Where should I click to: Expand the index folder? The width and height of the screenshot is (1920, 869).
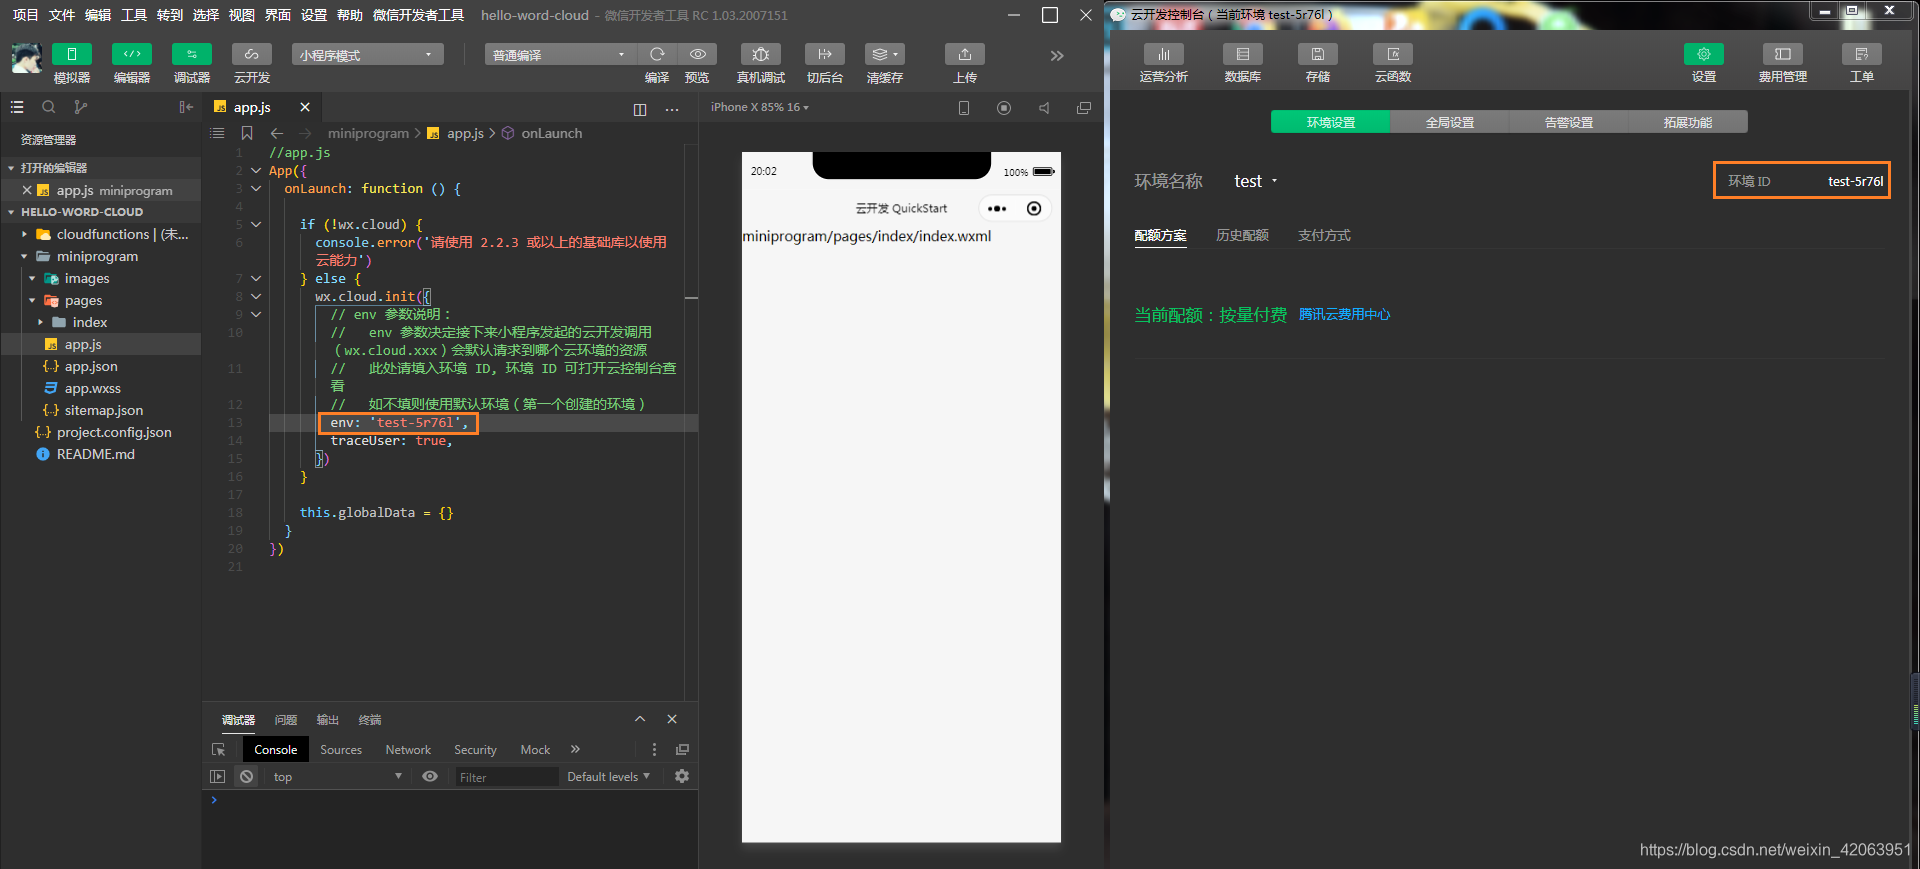click(x=41, y=322)
